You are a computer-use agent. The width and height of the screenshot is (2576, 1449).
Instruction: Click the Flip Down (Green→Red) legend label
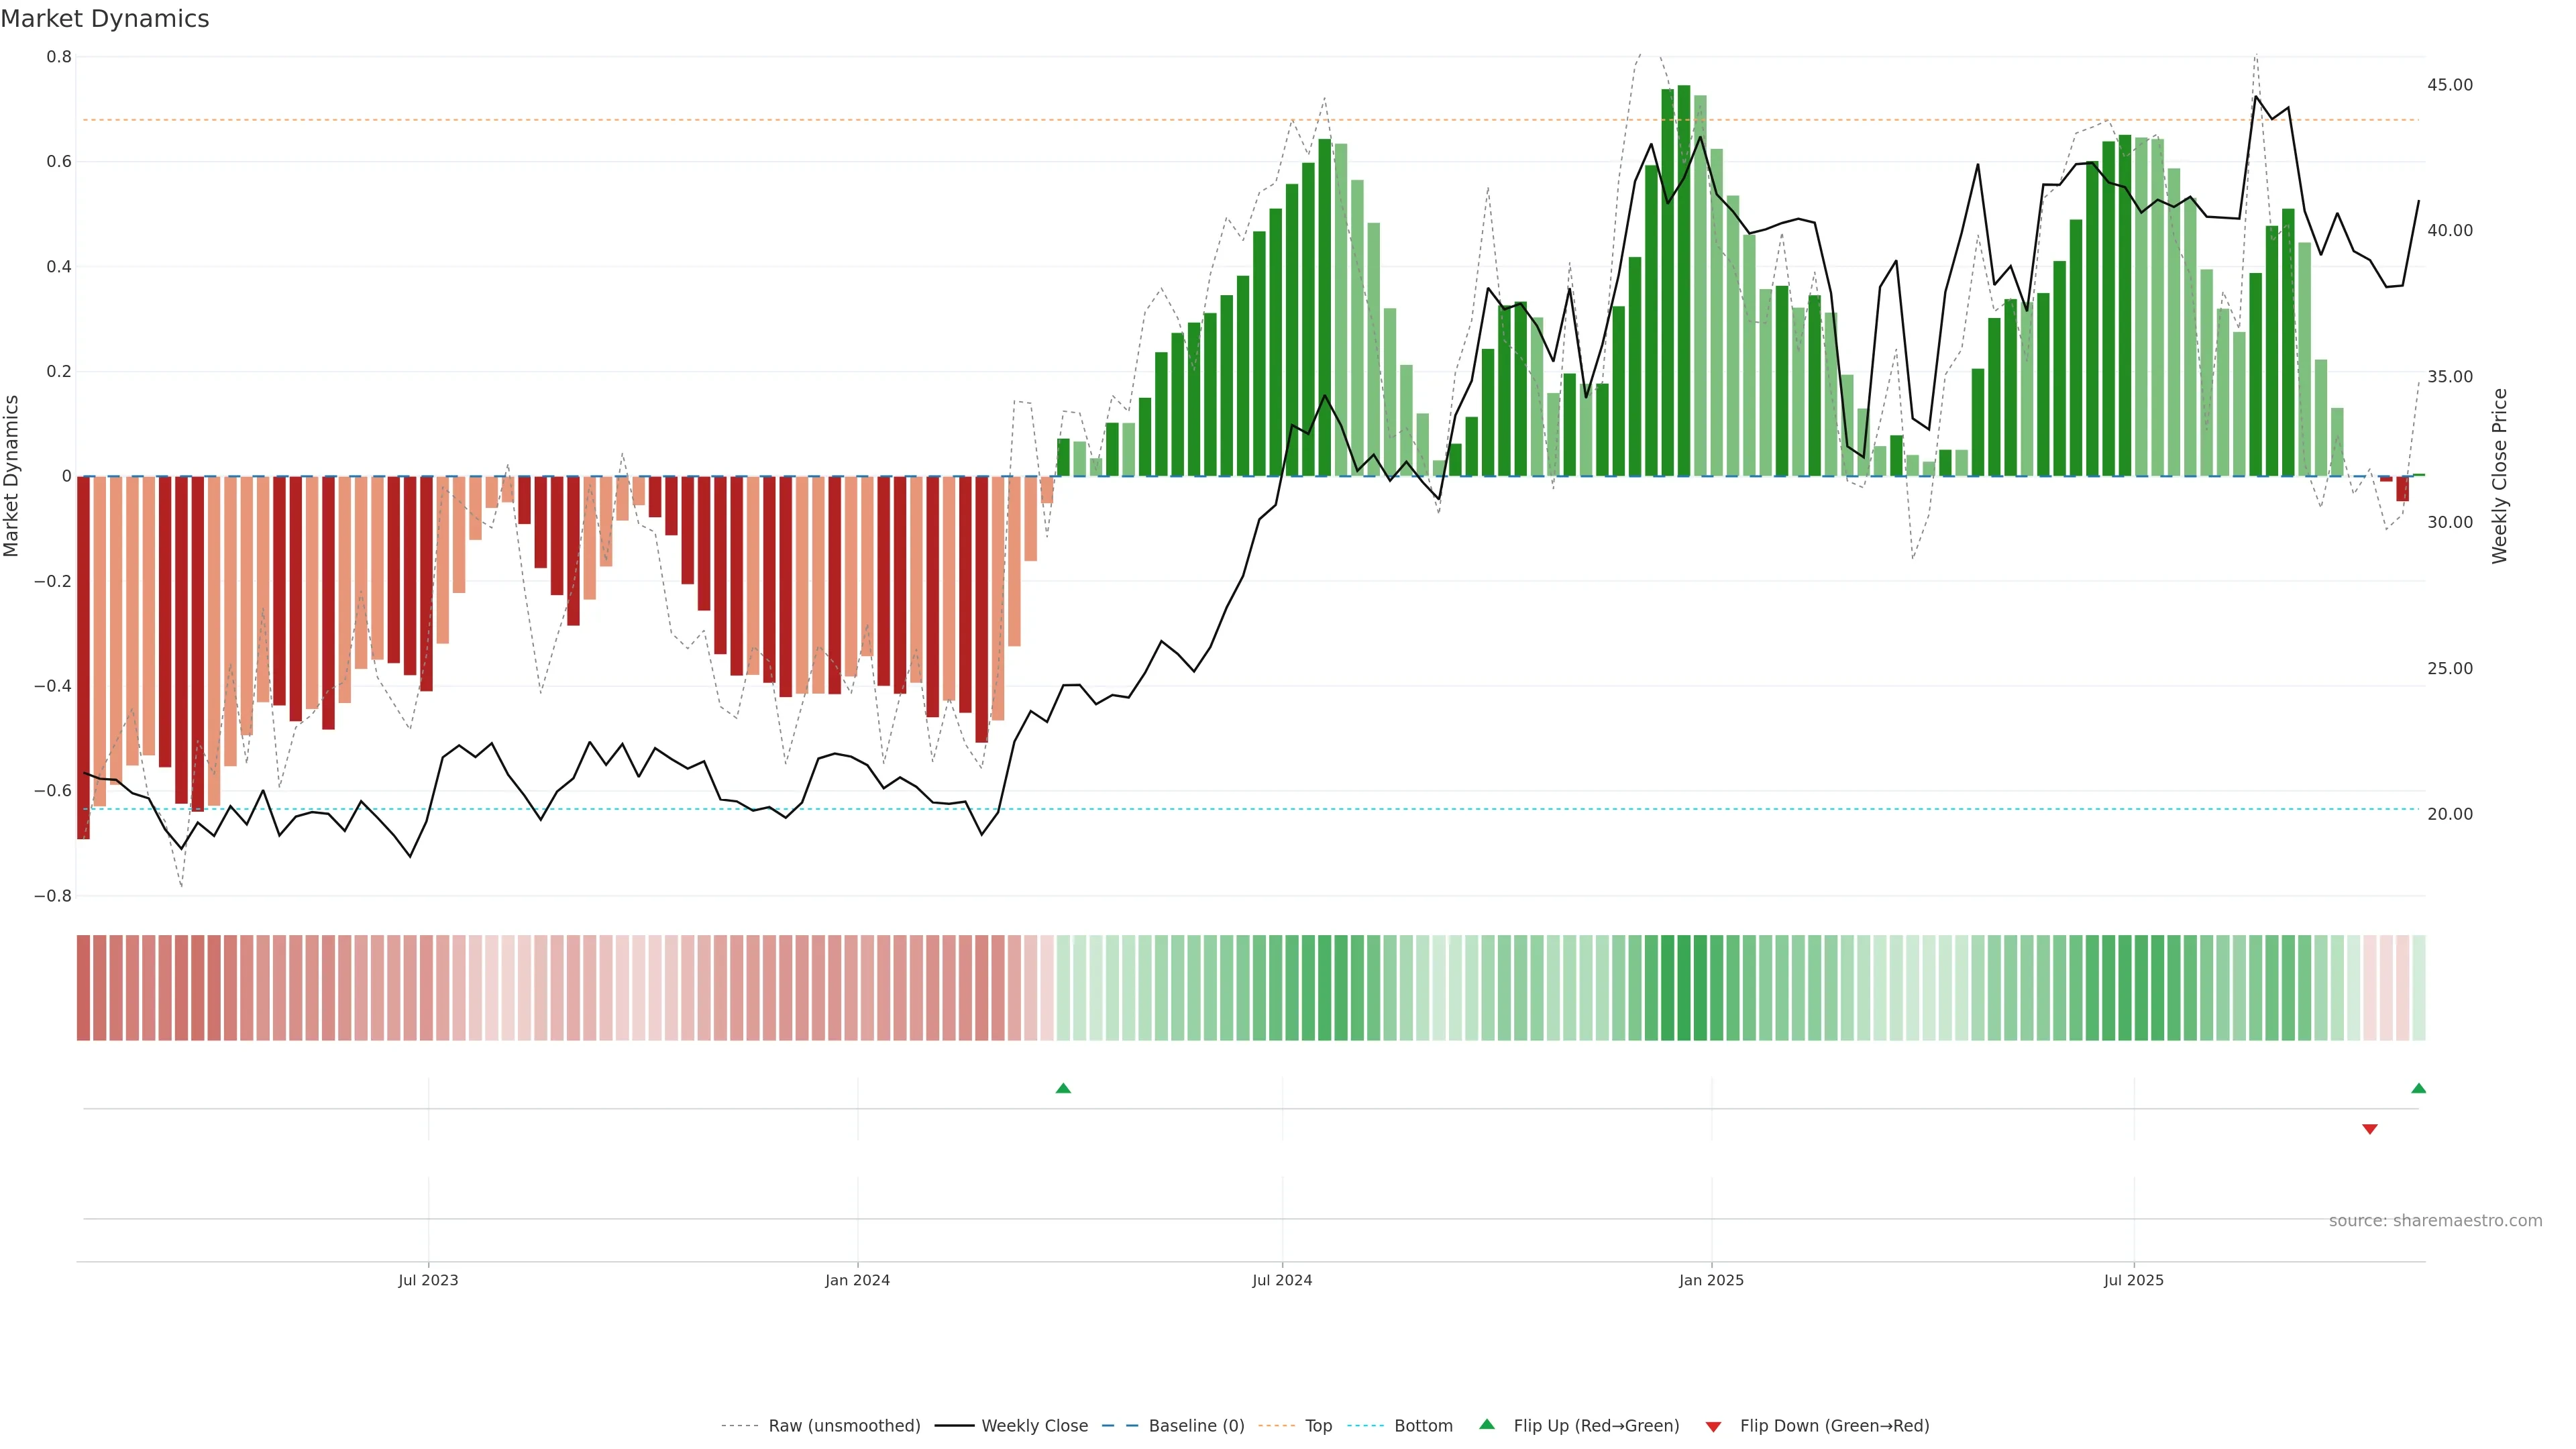tap(1834, 1426)
